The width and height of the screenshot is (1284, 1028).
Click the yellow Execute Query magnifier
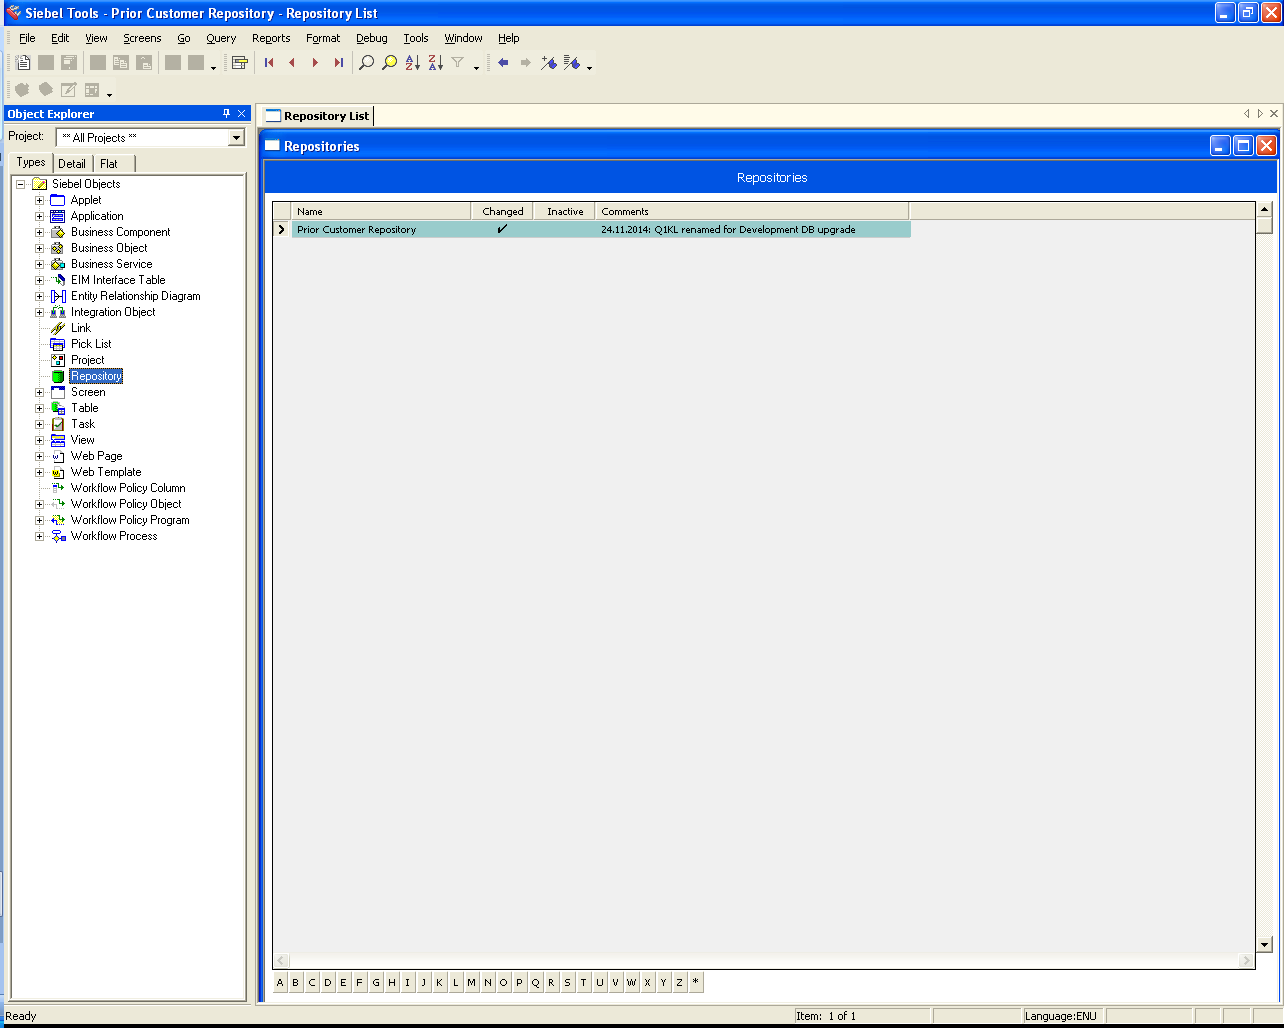(390, 63)
